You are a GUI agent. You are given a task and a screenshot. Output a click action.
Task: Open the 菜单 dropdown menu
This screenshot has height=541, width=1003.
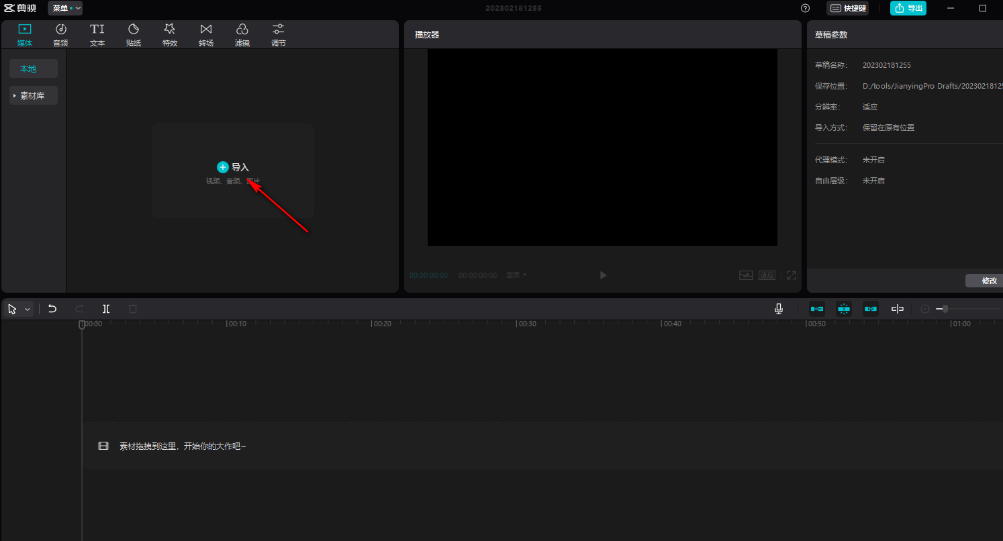(65, 8)
